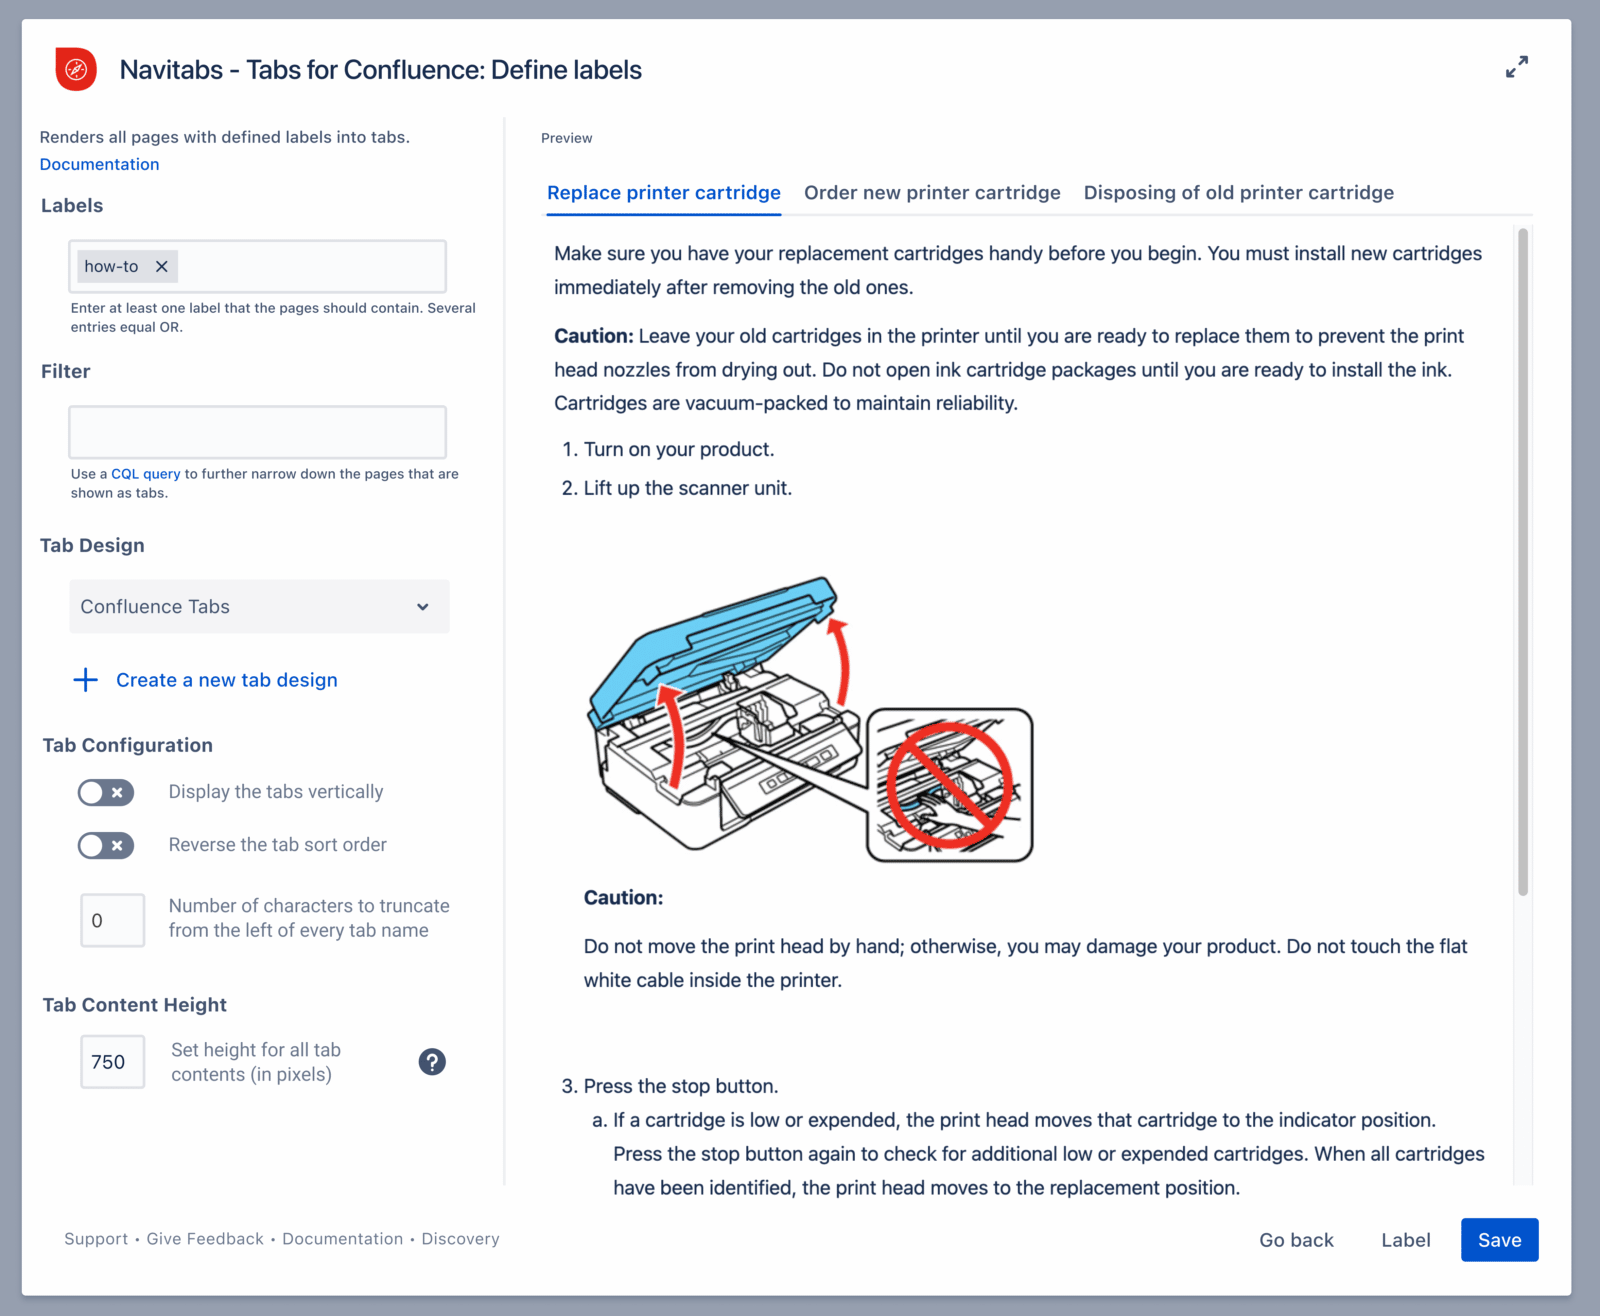Open the Documentation link under the description

[99, 164]
